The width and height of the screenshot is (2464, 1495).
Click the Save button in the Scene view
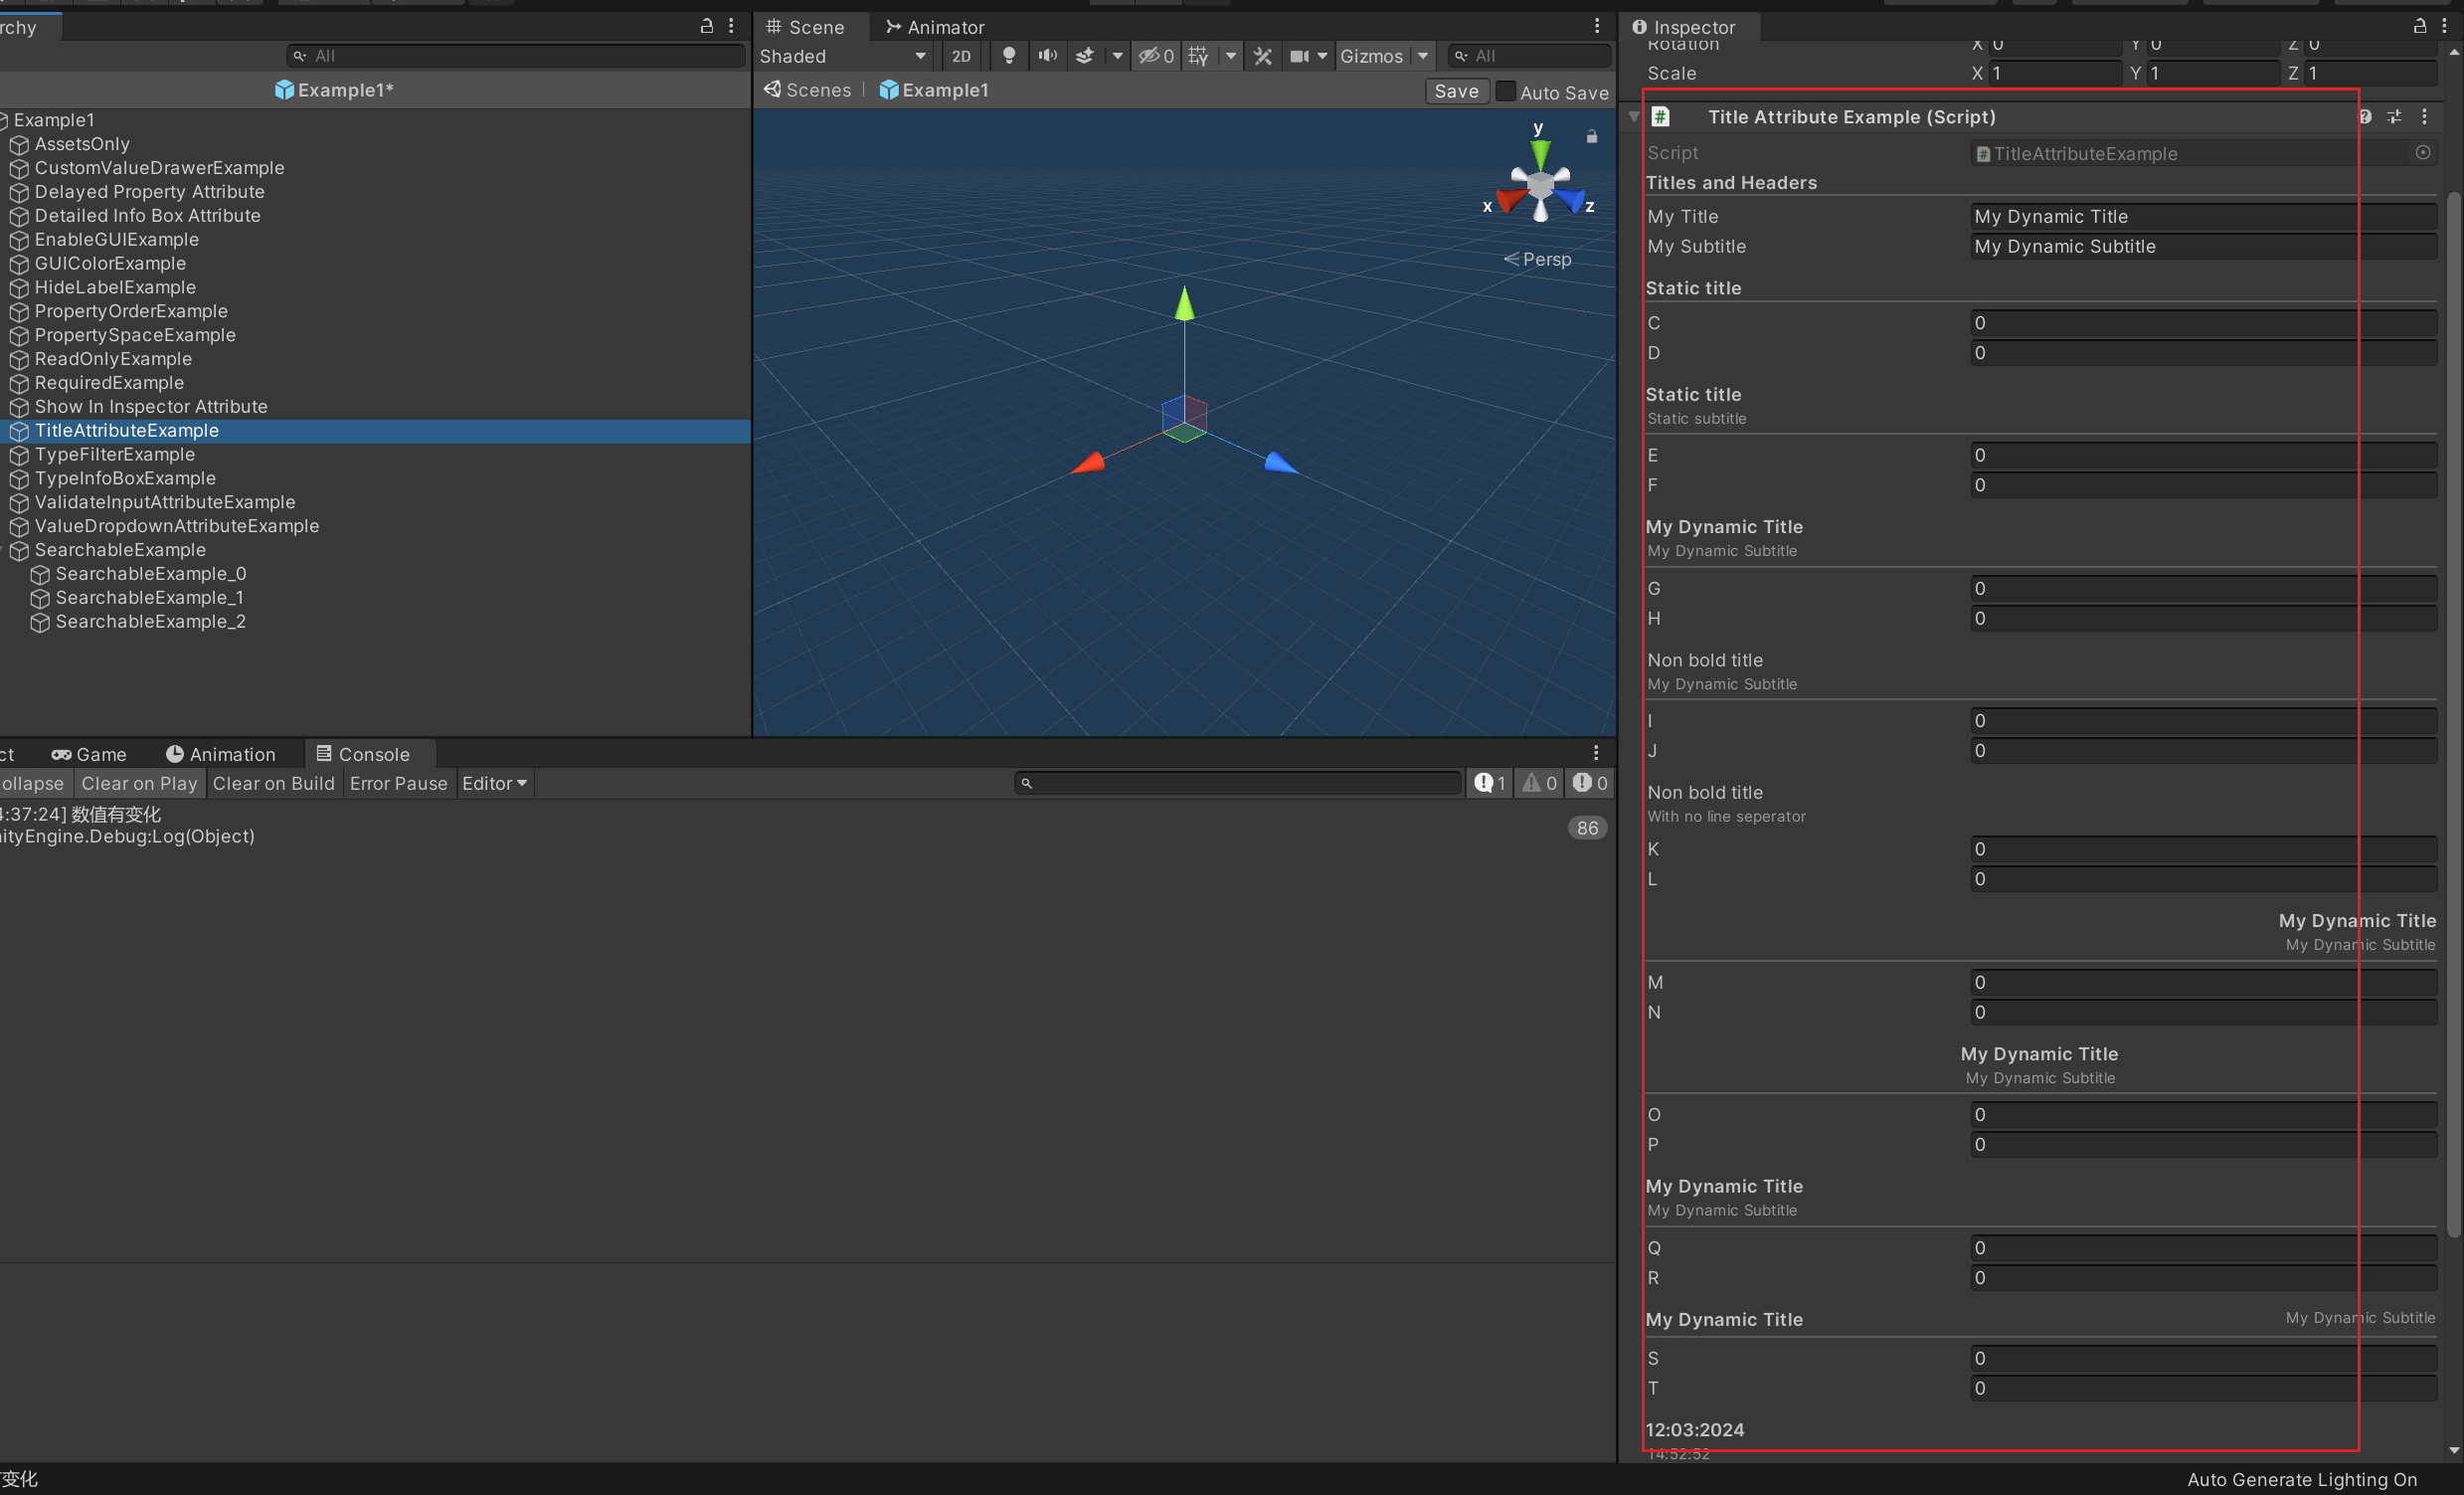pyautogui.click(x=1456, y=91)
